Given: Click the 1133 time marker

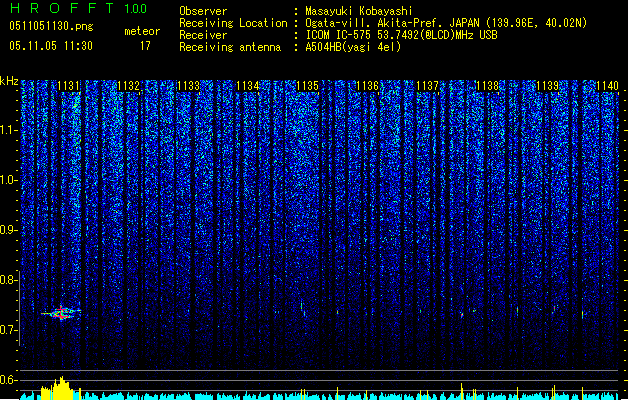Looking at the screenshot, I should pos(188,86).
